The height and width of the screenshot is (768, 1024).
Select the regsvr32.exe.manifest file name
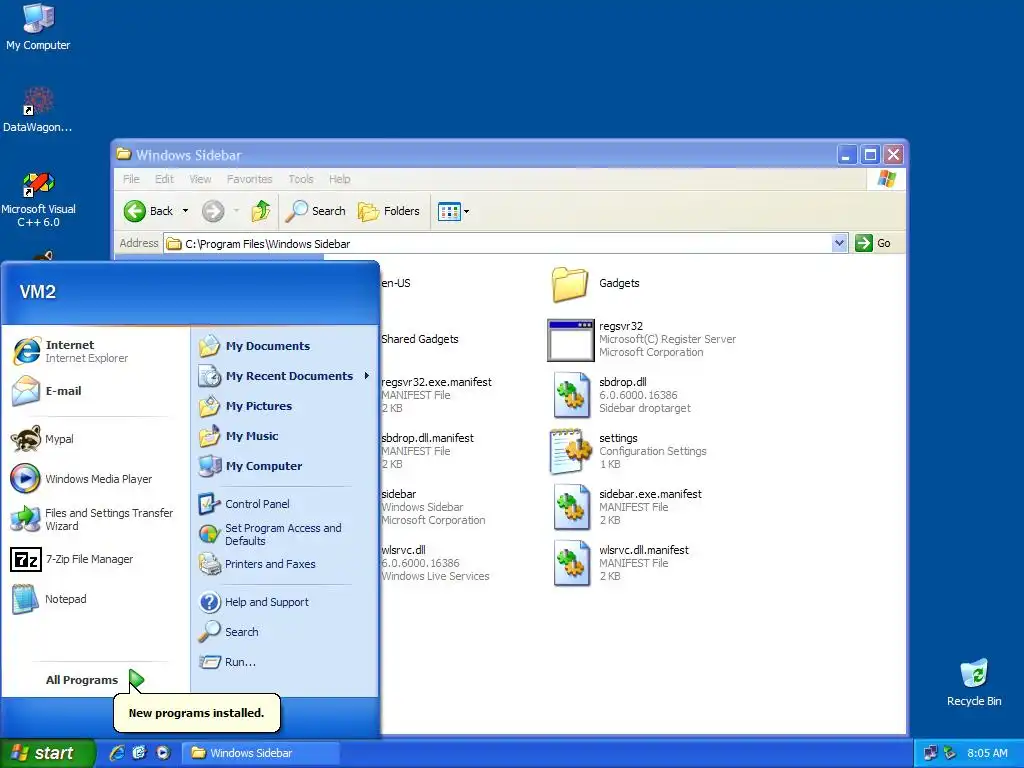(436, 382)
